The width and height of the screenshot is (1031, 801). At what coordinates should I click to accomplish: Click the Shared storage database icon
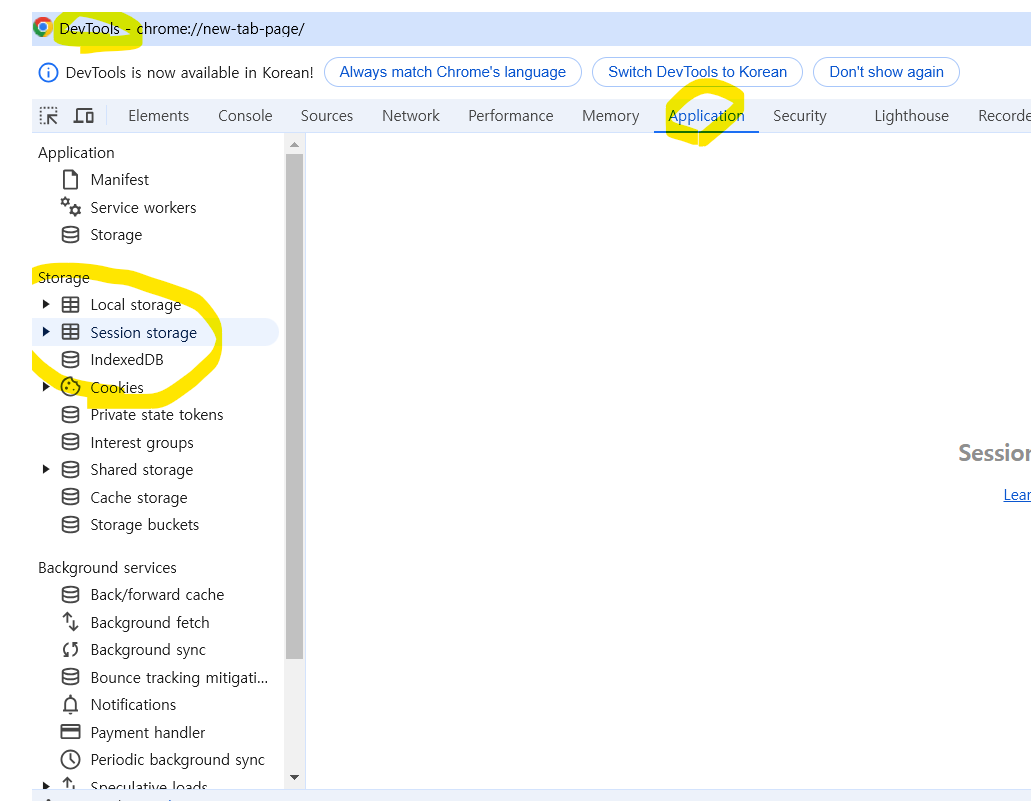(x=70, y=470)
